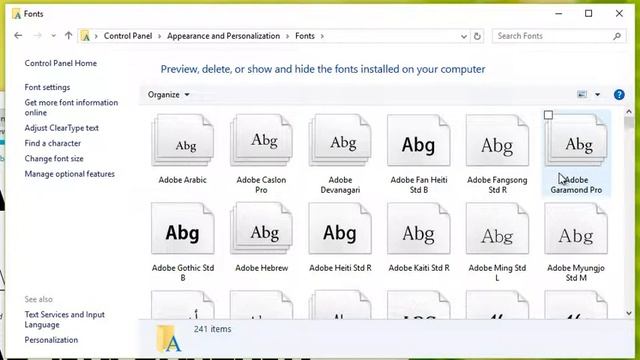Select the Adobe Hebrew font icon
The height and width of the screenshot is (360, 640).
click(x=261, y=229)
